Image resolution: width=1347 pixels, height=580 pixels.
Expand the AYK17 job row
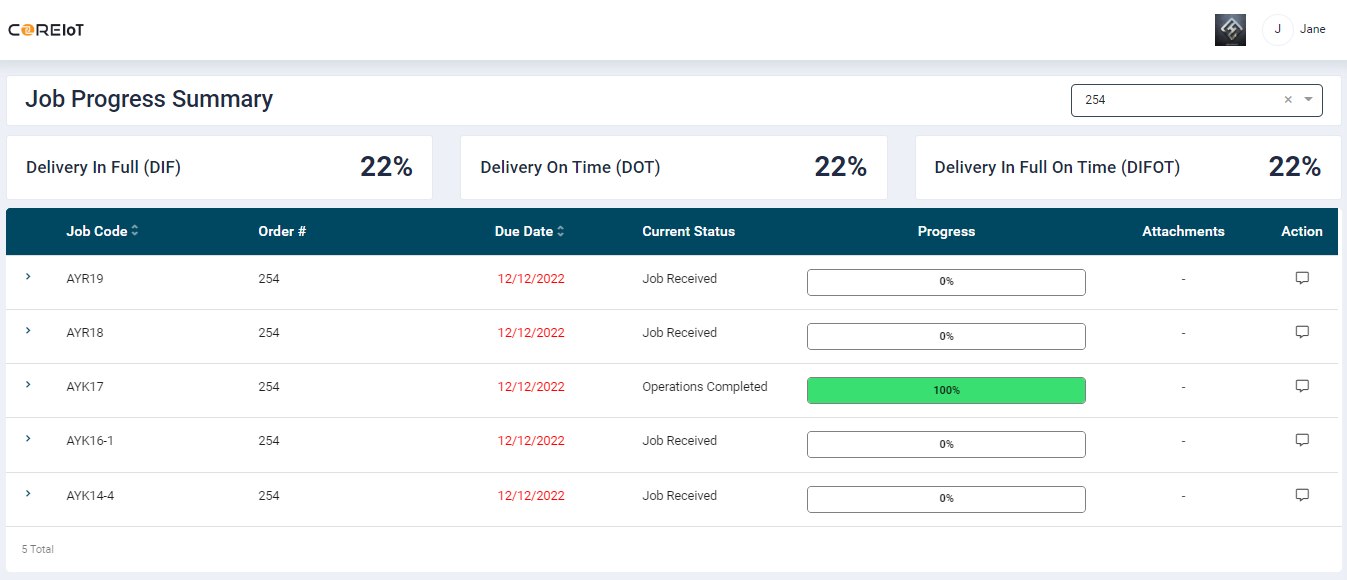pyautogui.click(x=28, y=385)
